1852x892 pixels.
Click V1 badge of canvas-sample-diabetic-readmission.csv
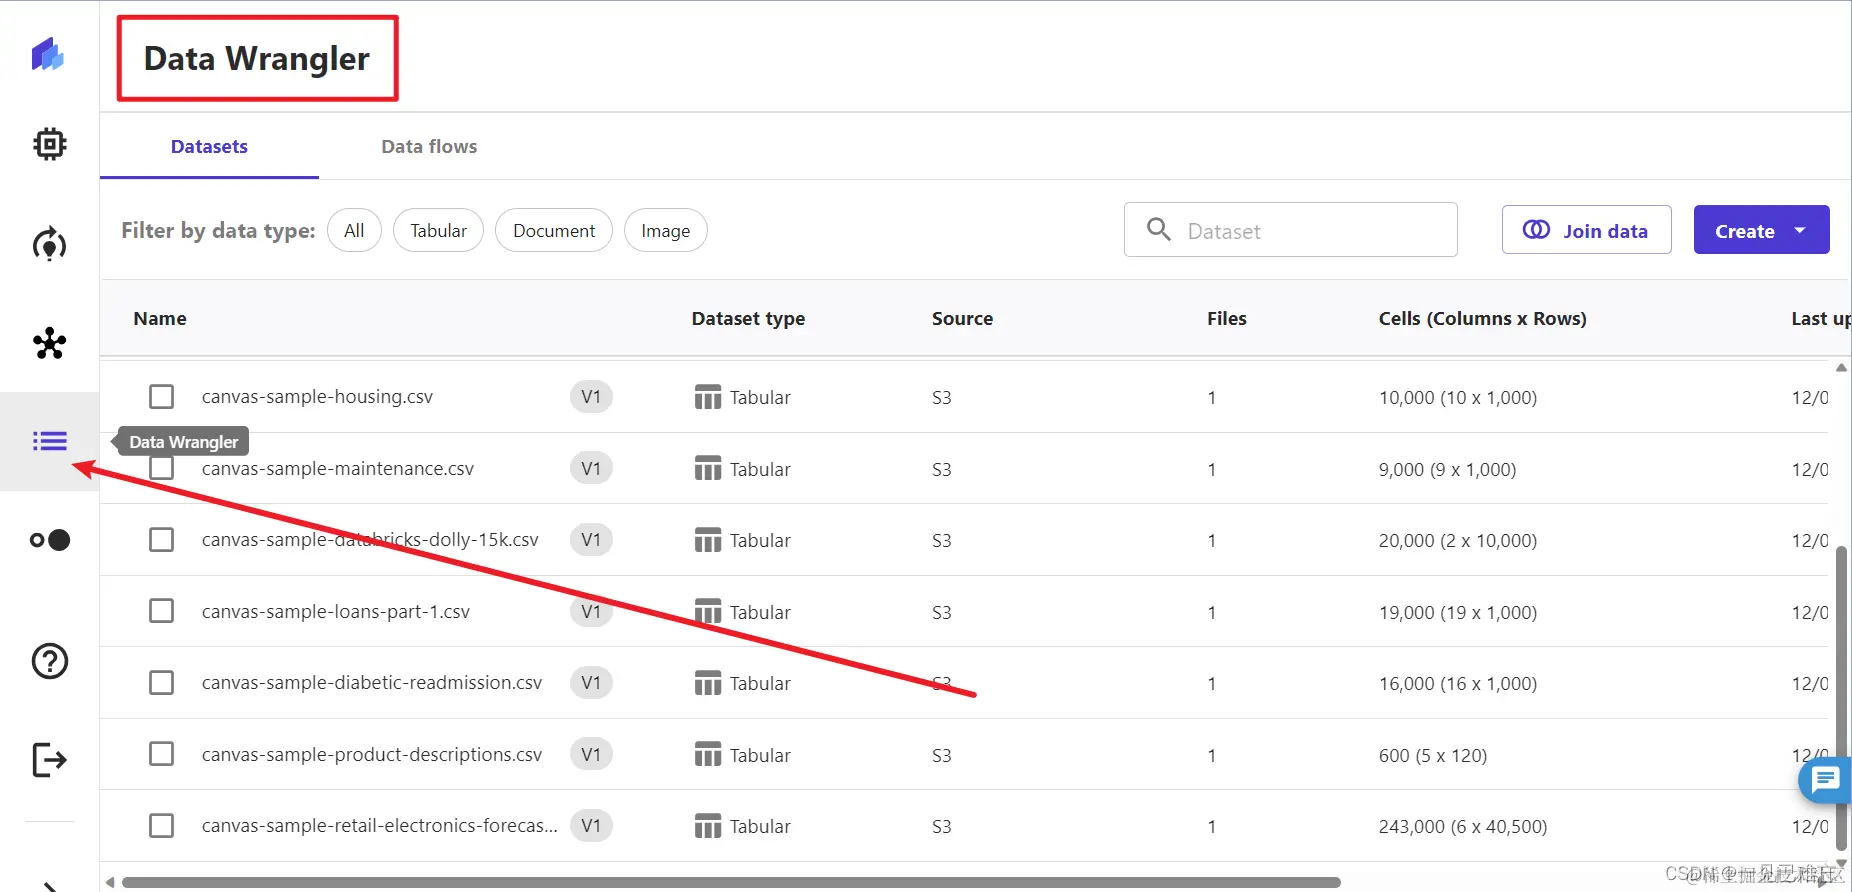pos(591,683)
